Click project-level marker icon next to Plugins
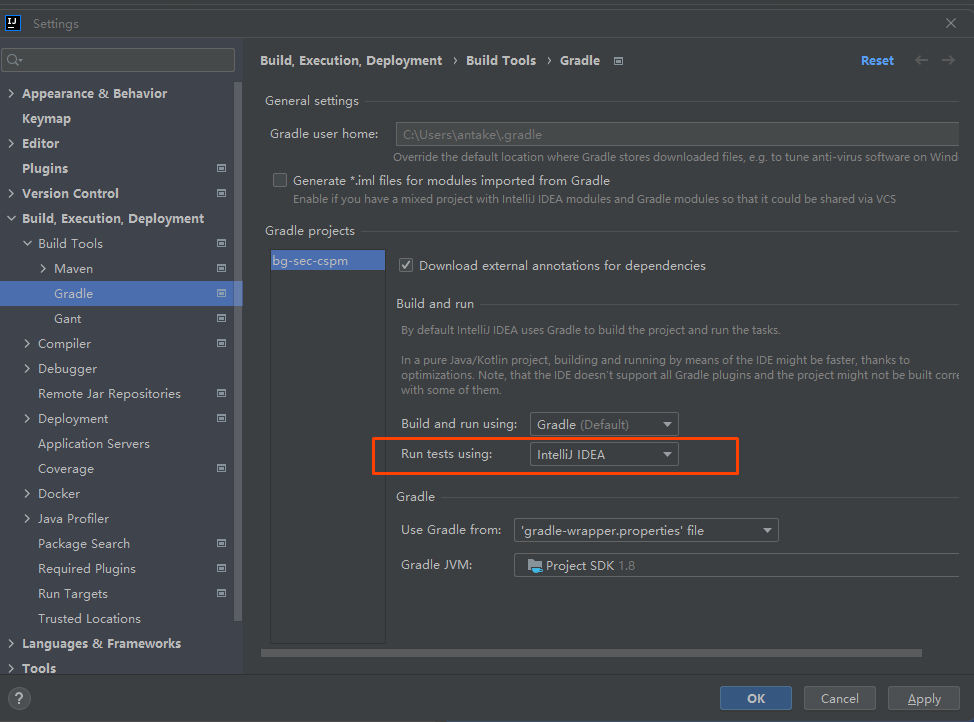 click(x=221, y=168)
